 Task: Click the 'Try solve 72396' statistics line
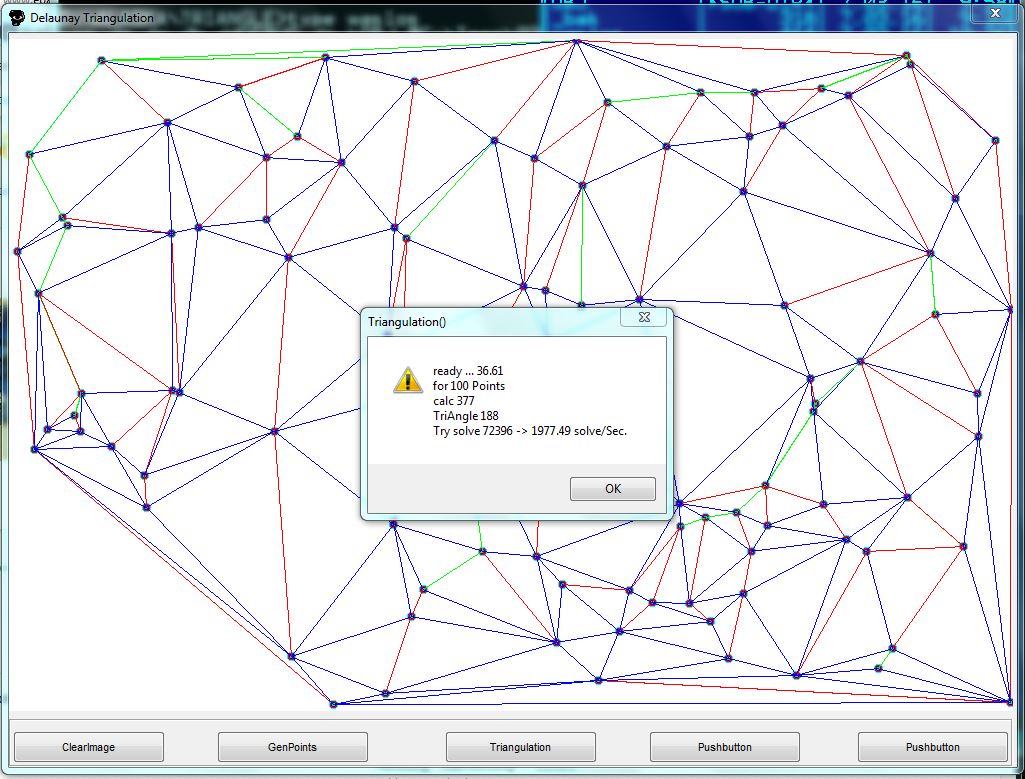tap(530, 431)
